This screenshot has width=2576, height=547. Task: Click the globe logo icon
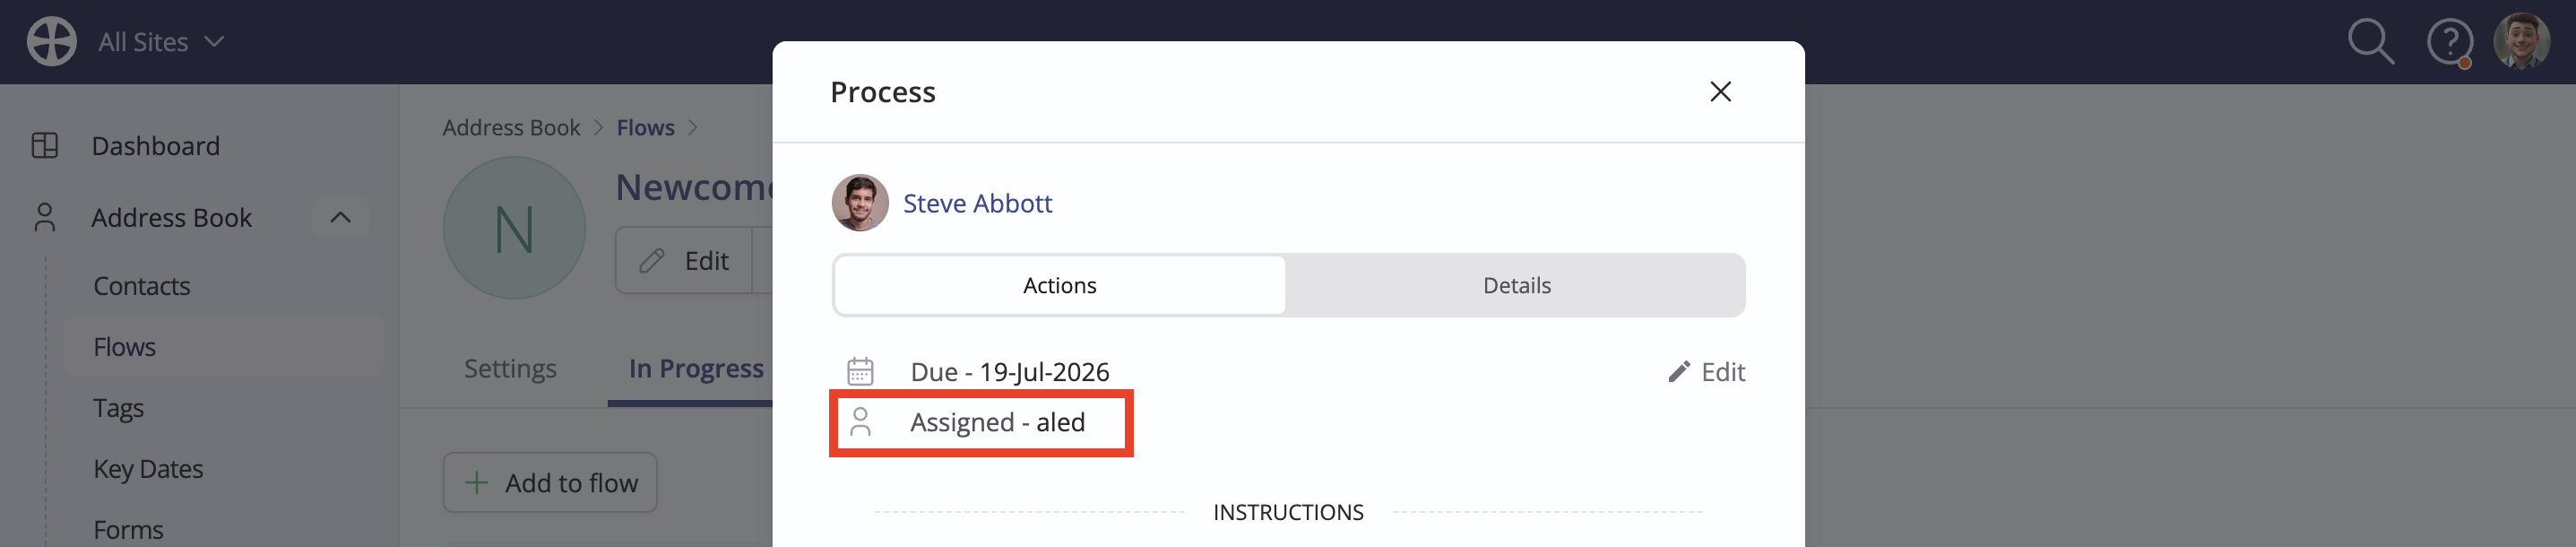click(x=52, y=42)
